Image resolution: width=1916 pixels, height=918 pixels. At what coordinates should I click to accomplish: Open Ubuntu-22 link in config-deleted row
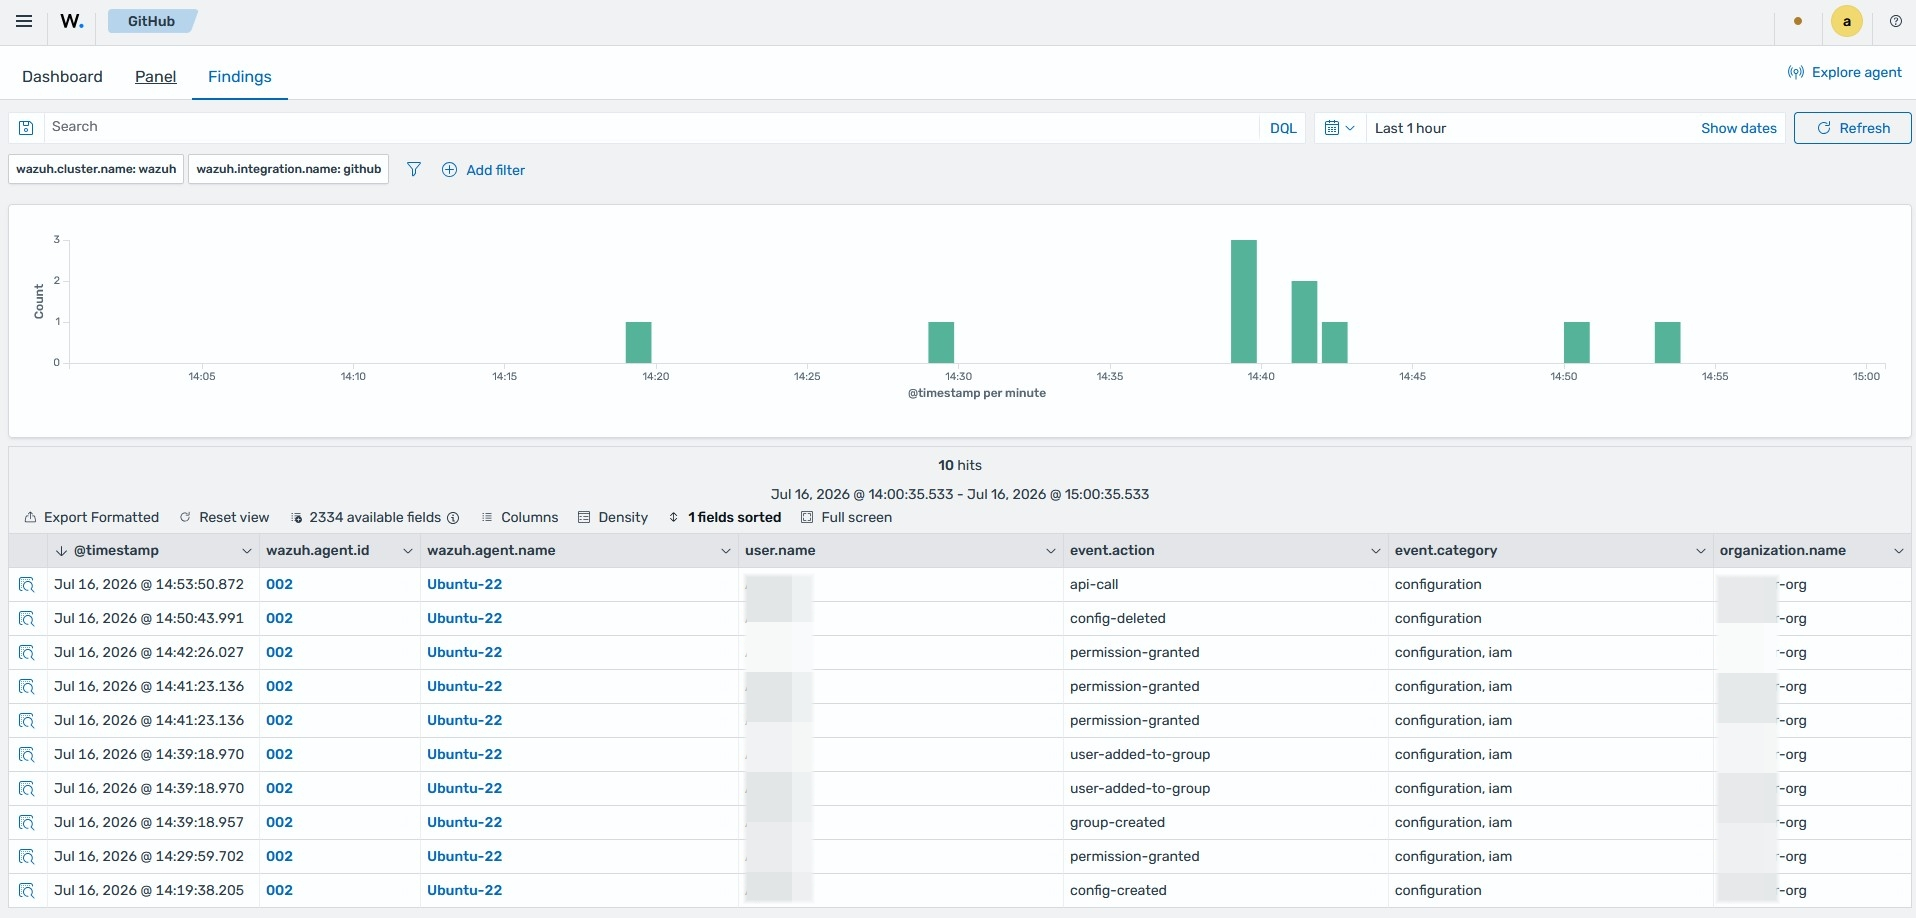(464, 618)
